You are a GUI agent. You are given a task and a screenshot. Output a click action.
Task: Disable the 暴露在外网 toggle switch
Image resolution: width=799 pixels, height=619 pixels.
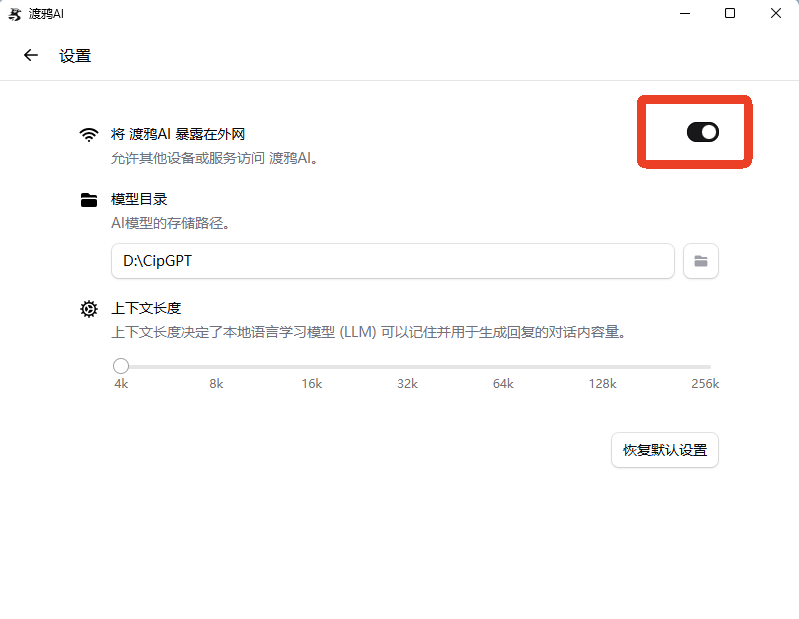tap(702, 132)
